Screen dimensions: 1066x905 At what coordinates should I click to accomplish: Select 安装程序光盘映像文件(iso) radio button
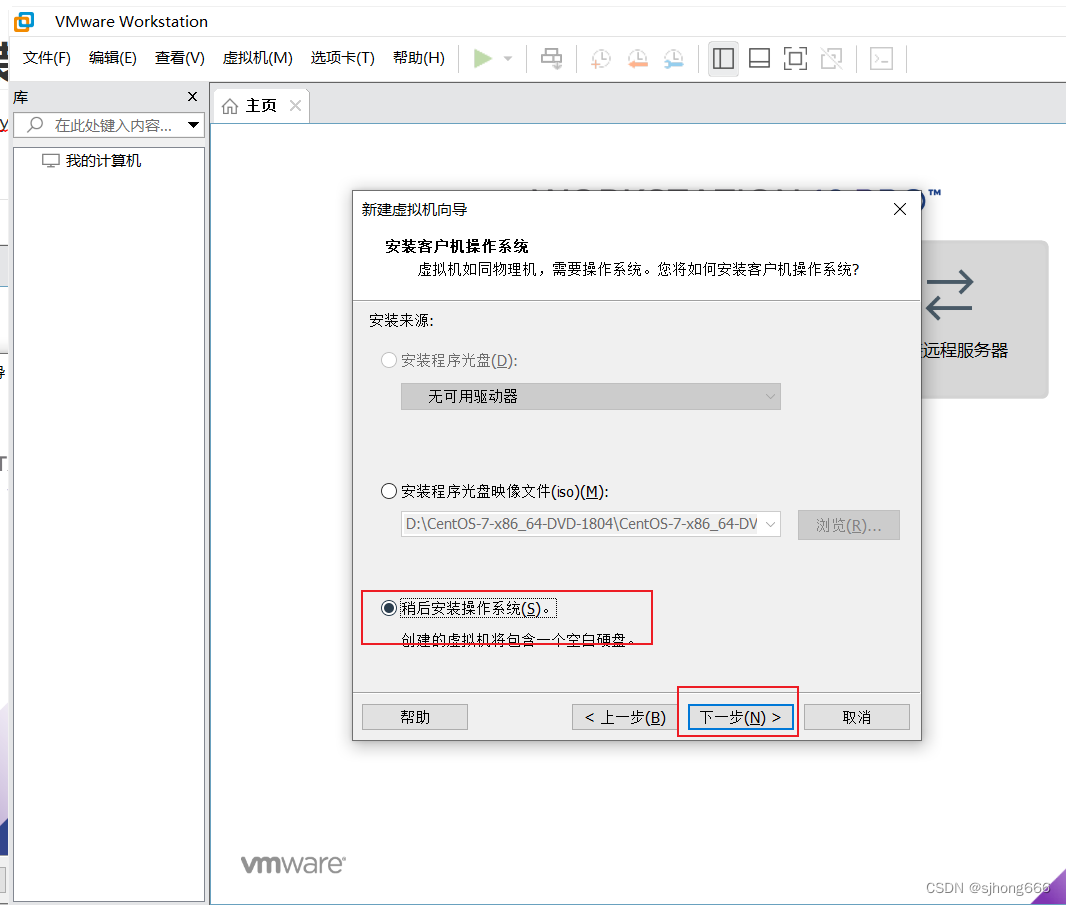point(389,491)
